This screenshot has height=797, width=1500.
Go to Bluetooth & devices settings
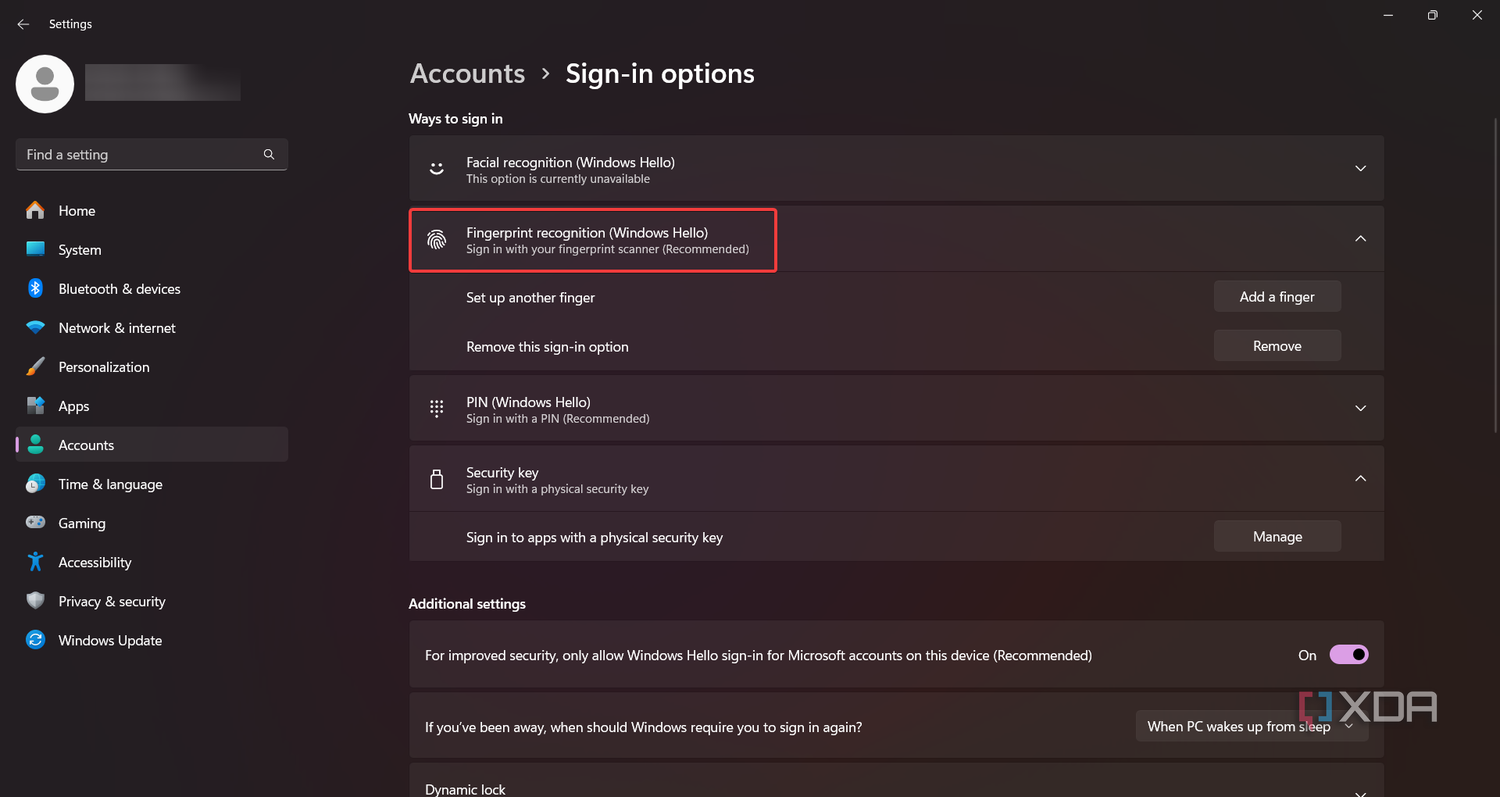pyautogui.click(x=119, y=289)
